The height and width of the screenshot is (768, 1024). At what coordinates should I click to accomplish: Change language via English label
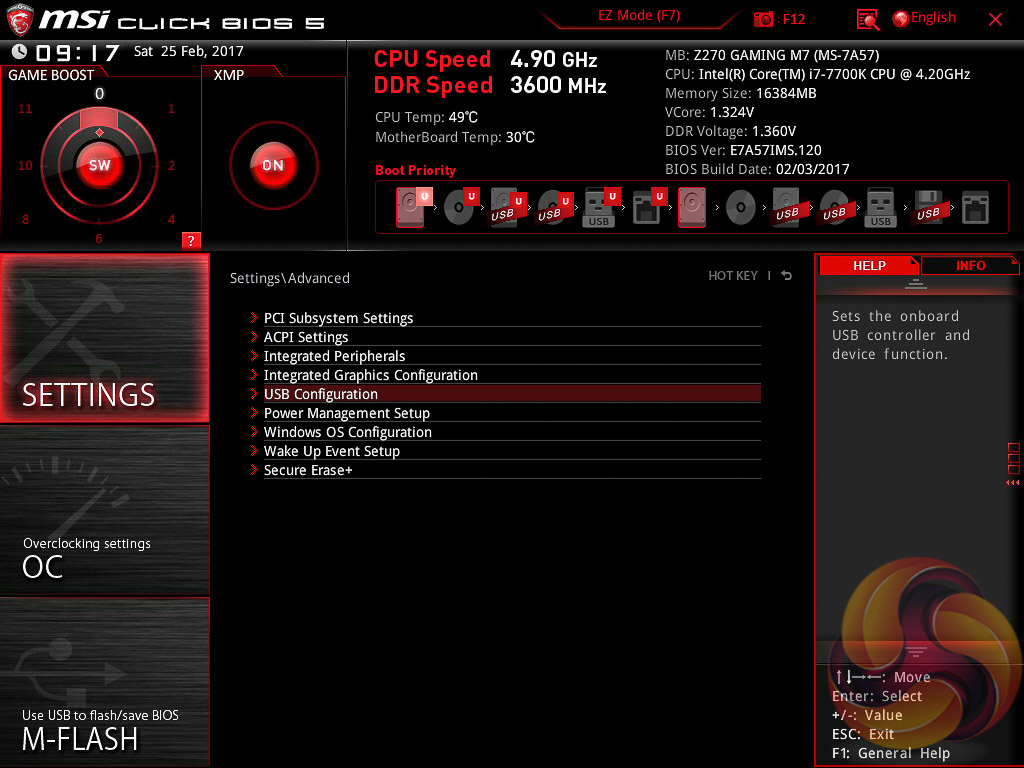[x=933, y=18]
